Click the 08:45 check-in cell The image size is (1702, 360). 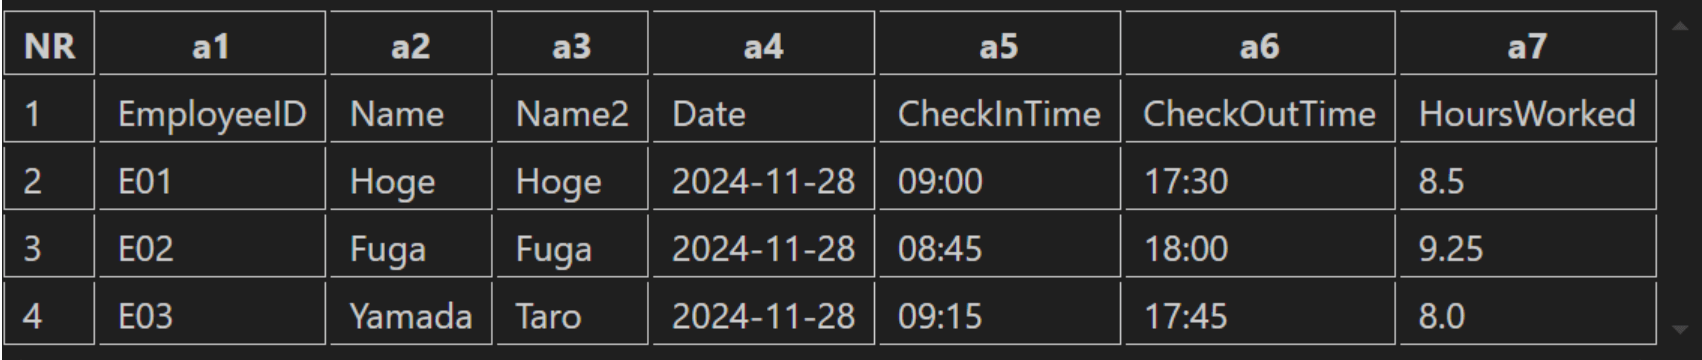[999, 247]
